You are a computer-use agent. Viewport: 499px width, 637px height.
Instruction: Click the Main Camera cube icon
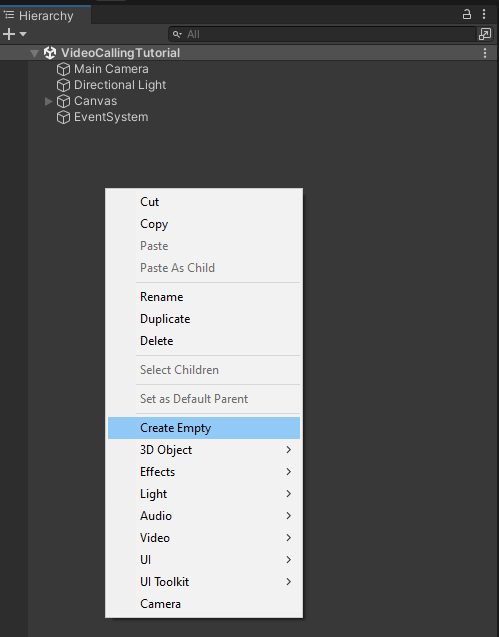click(x=63, y=69)
